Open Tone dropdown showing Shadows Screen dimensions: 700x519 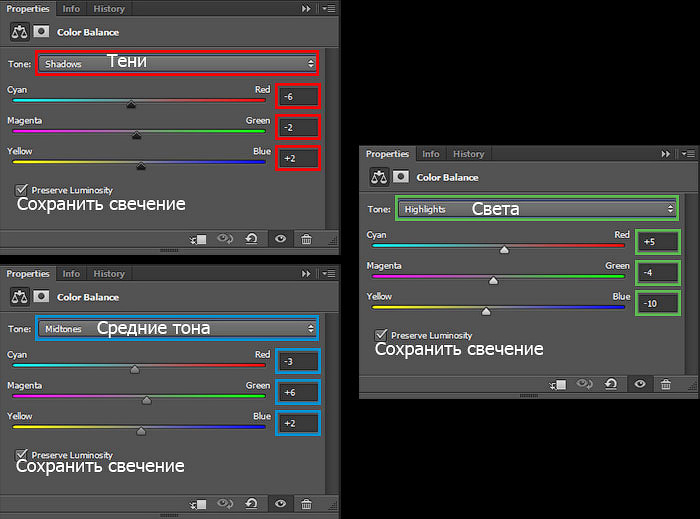click(177, 64)
